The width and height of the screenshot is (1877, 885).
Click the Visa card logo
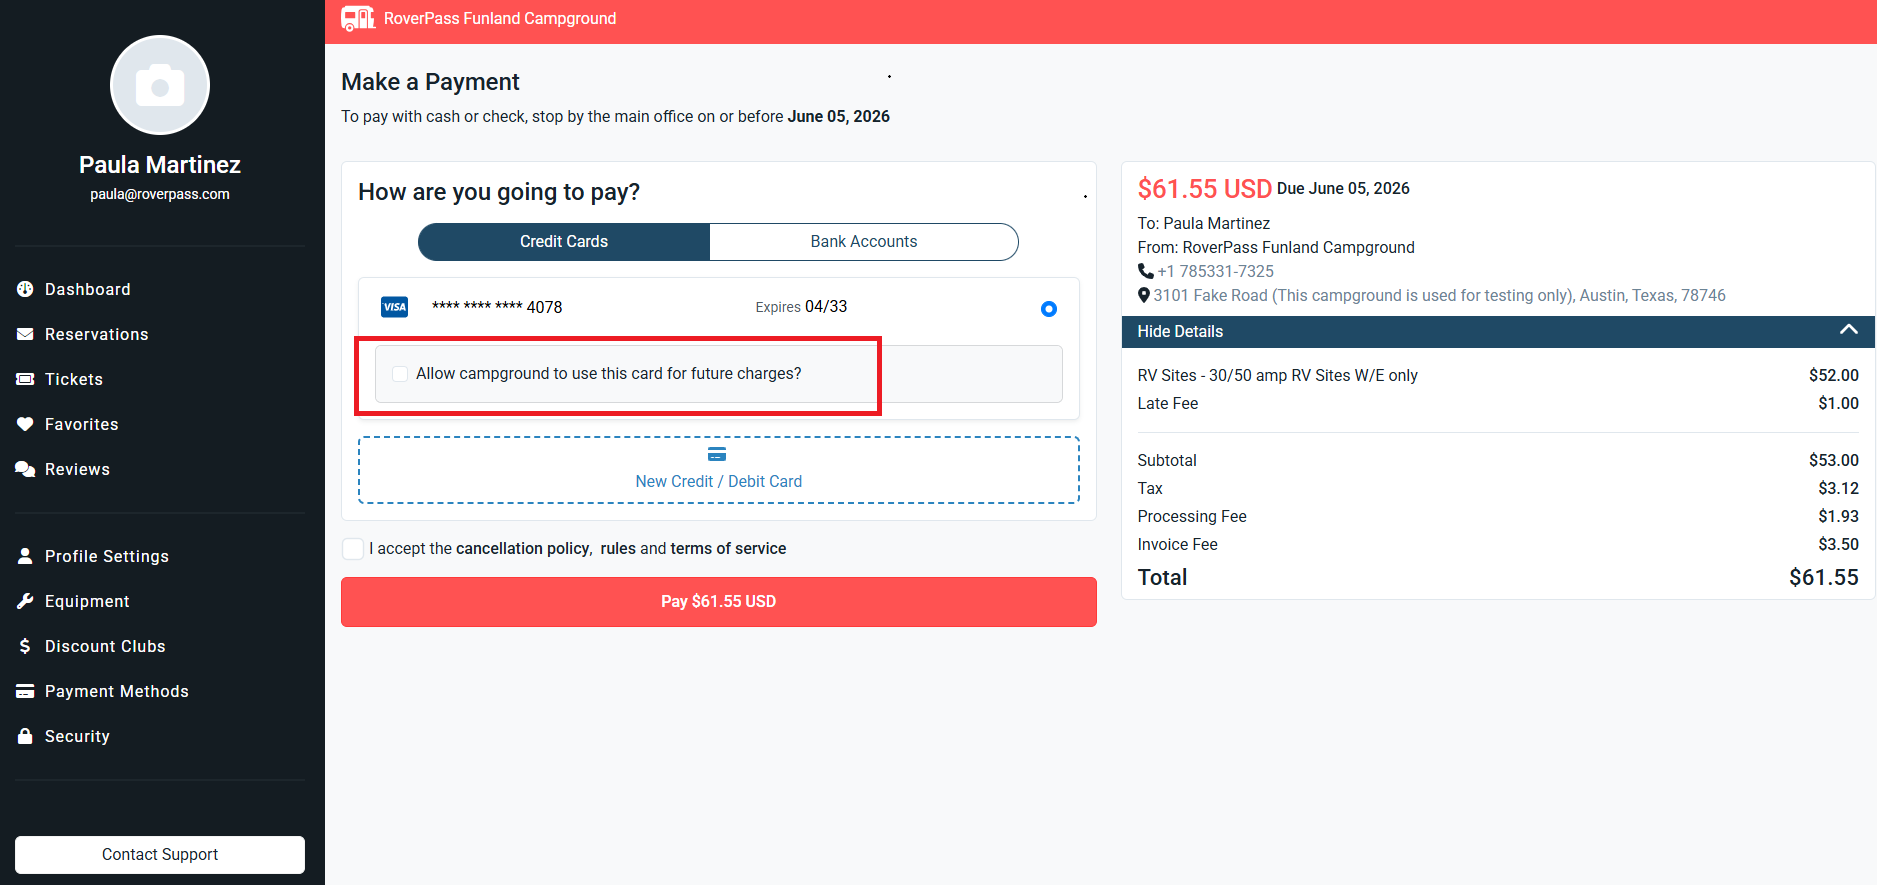395,307
